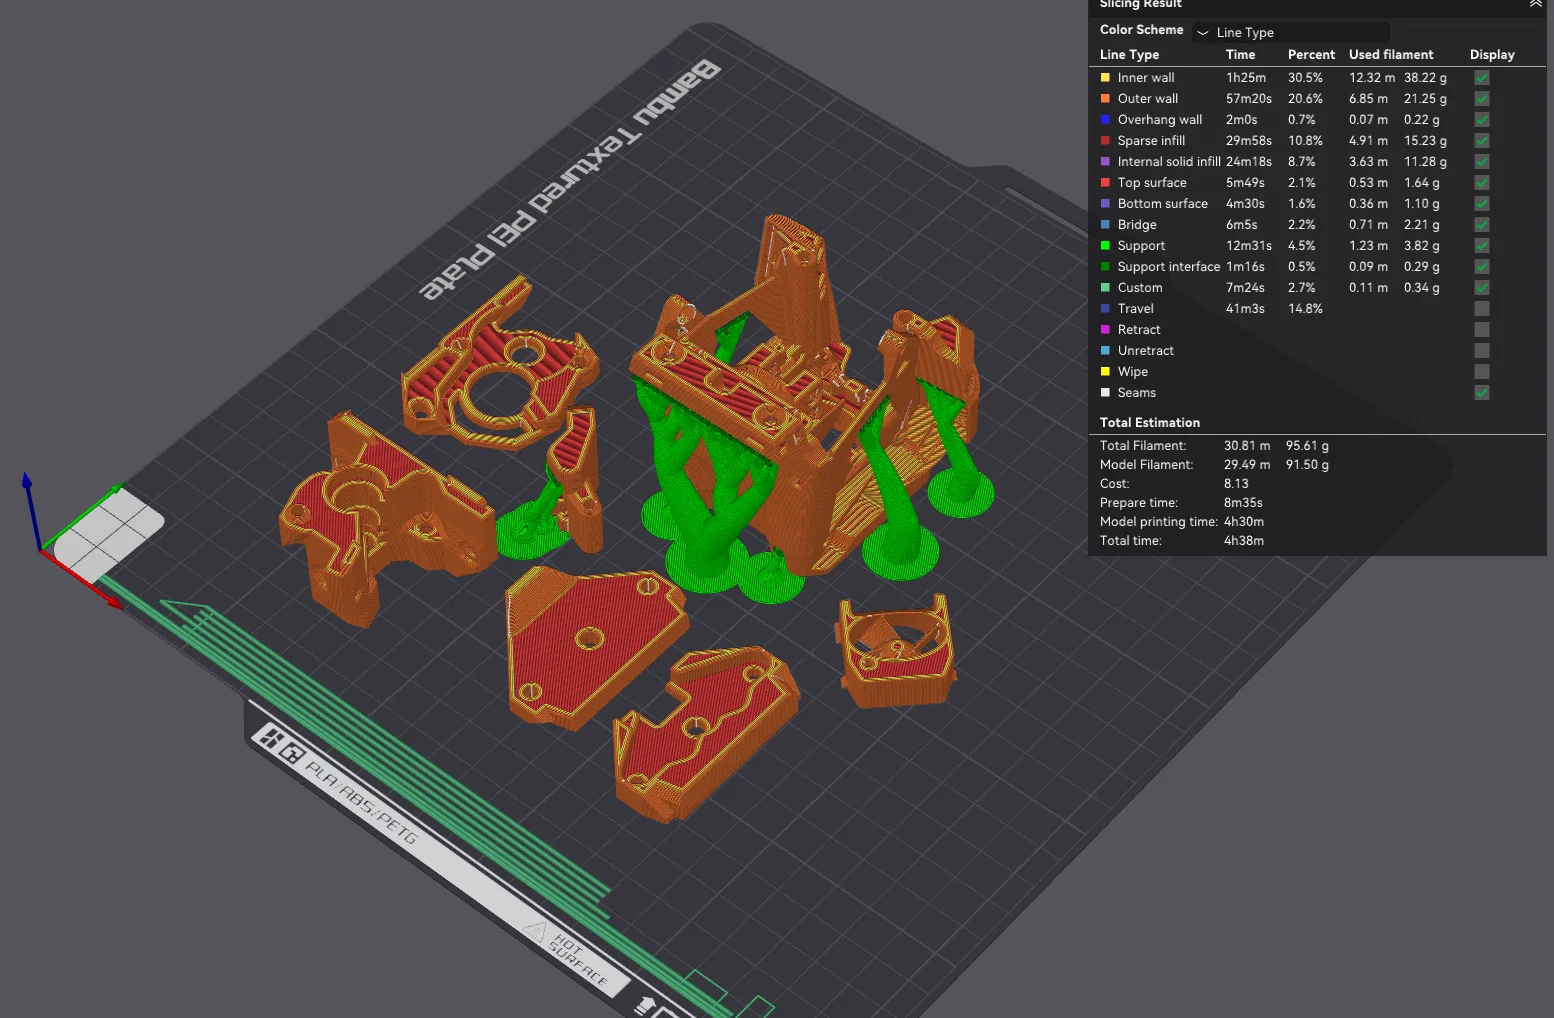Open the Color Scheme Line Type dropdown
Image resolution: width=1554 pixels, height=1018 pixels.
click(x=1290, y=32)
